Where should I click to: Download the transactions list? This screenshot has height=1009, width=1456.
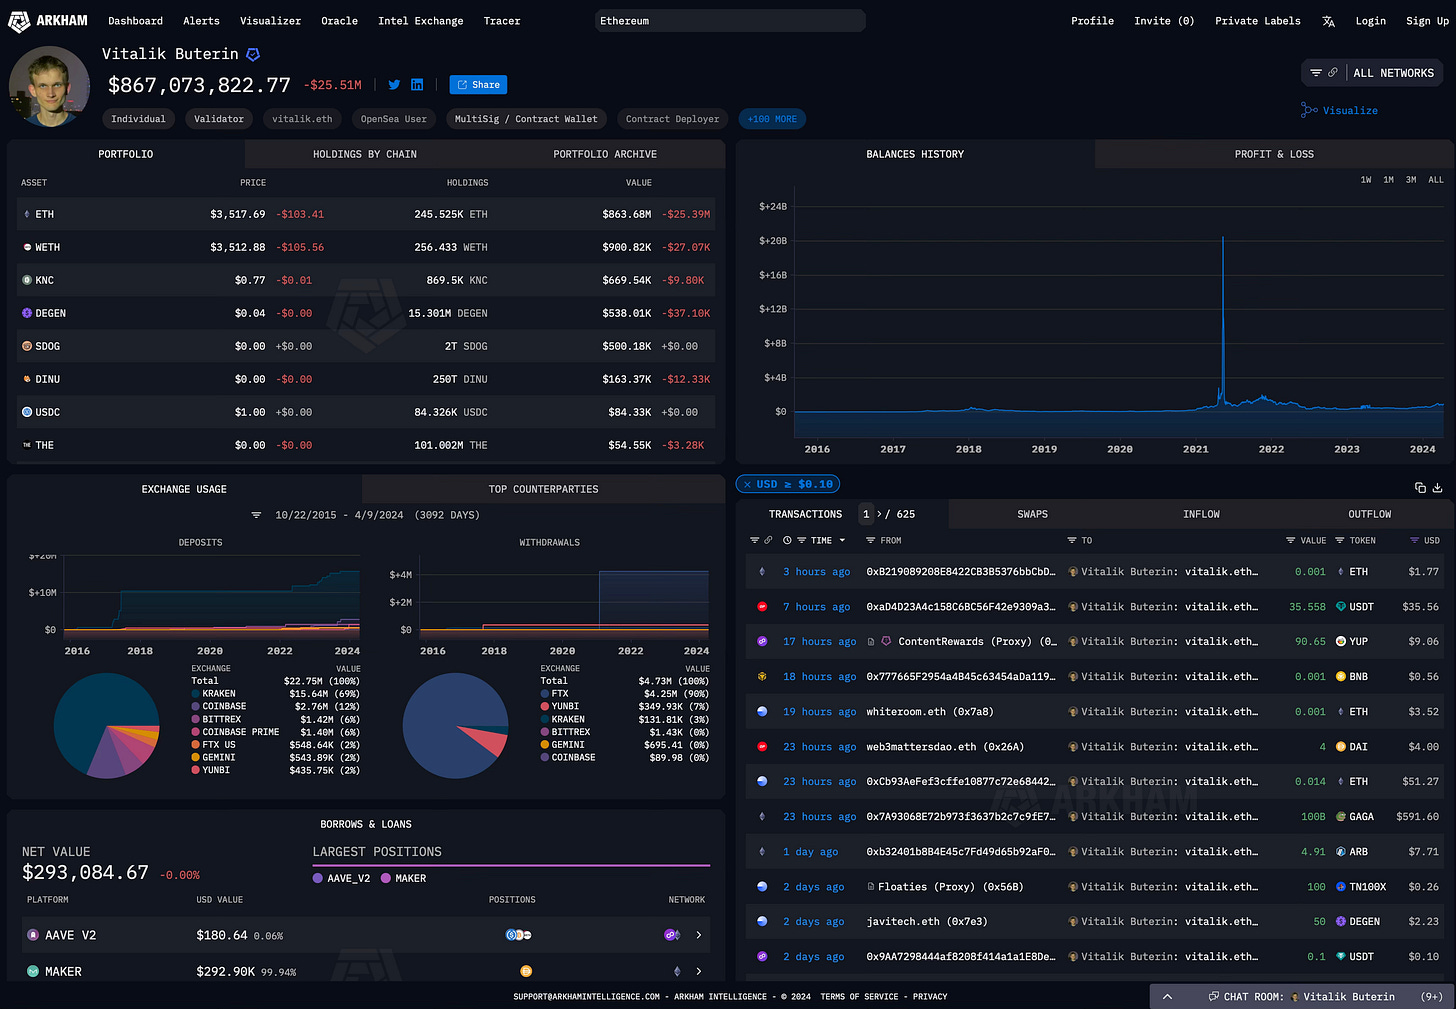(1438, 488)
